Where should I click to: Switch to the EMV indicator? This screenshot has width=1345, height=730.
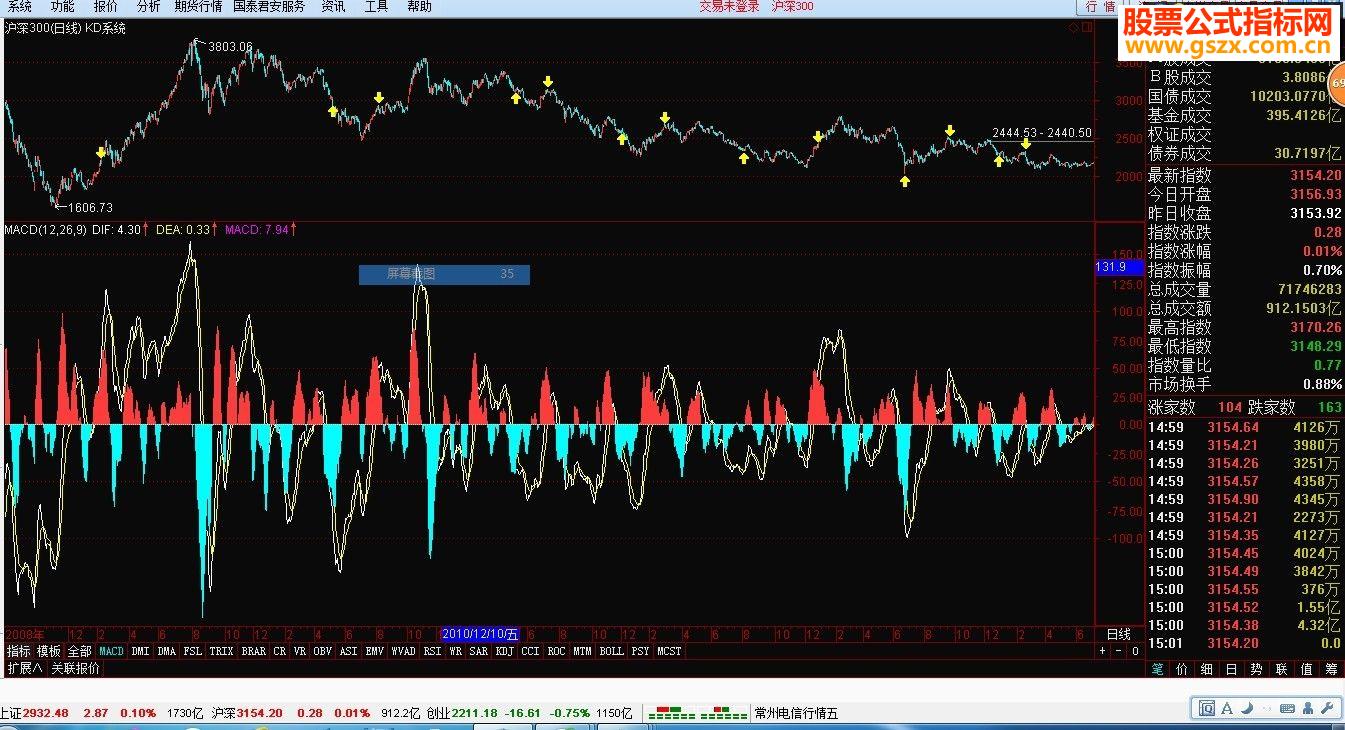(374, 651)
